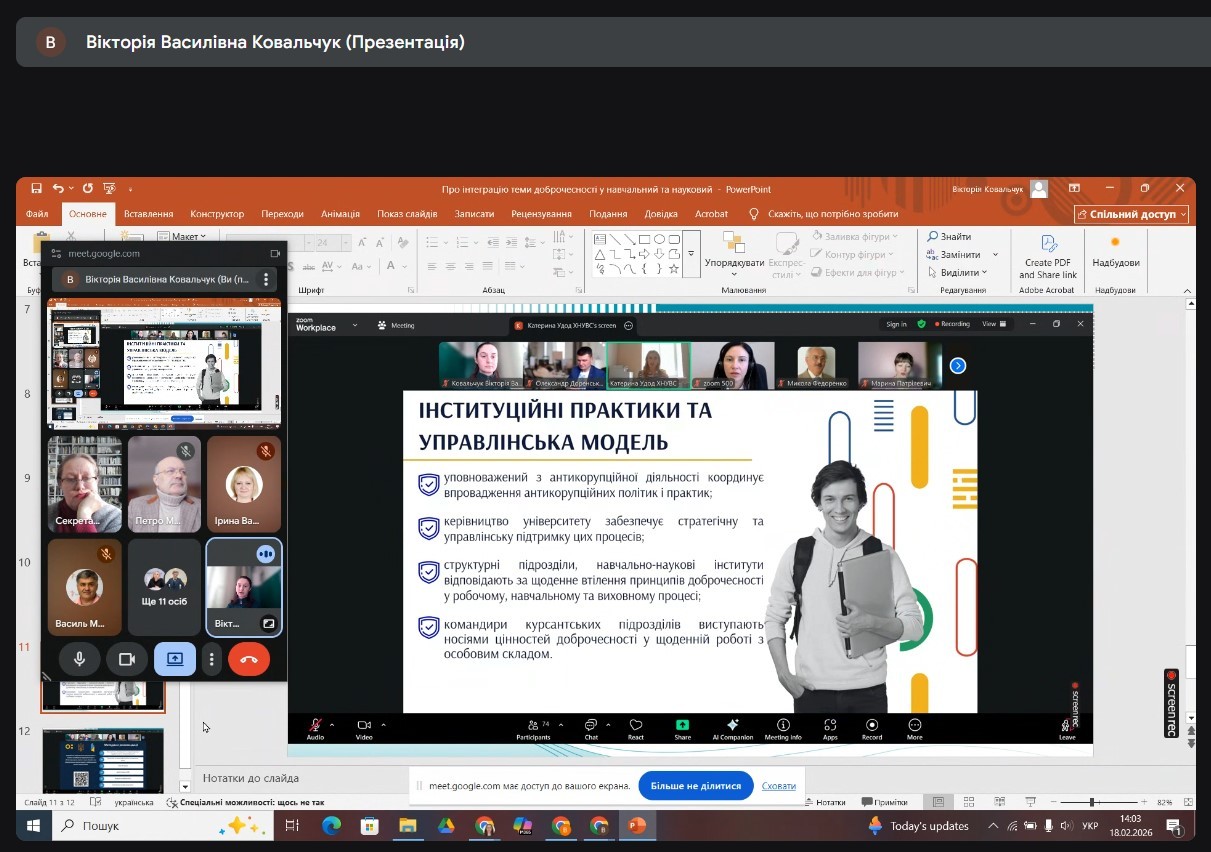Click Create PDF and Share link

tap(1048, 257)
